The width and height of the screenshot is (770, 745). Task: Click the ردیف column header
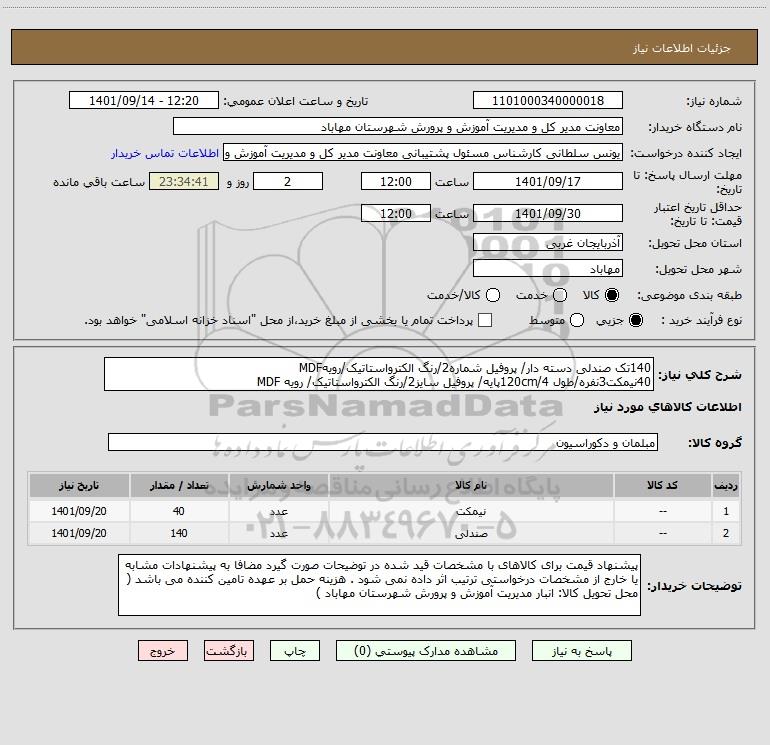coord(726,485)
